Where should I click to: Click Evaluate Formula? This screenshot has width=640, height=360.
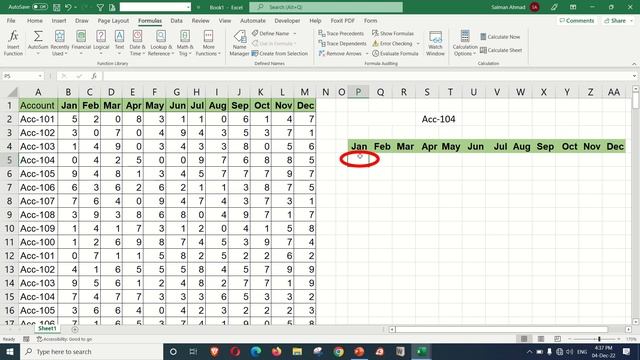[395, 53]
